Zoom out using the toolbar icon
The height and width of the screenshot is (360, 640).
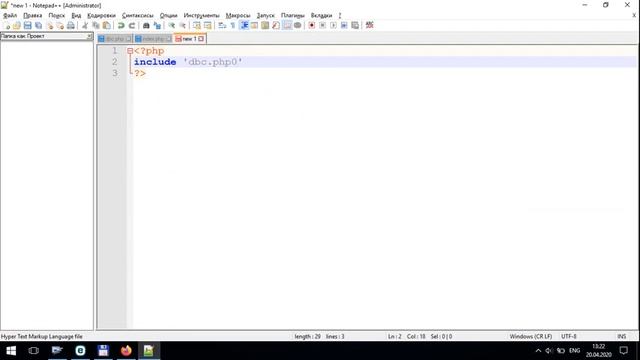[182, 25]
